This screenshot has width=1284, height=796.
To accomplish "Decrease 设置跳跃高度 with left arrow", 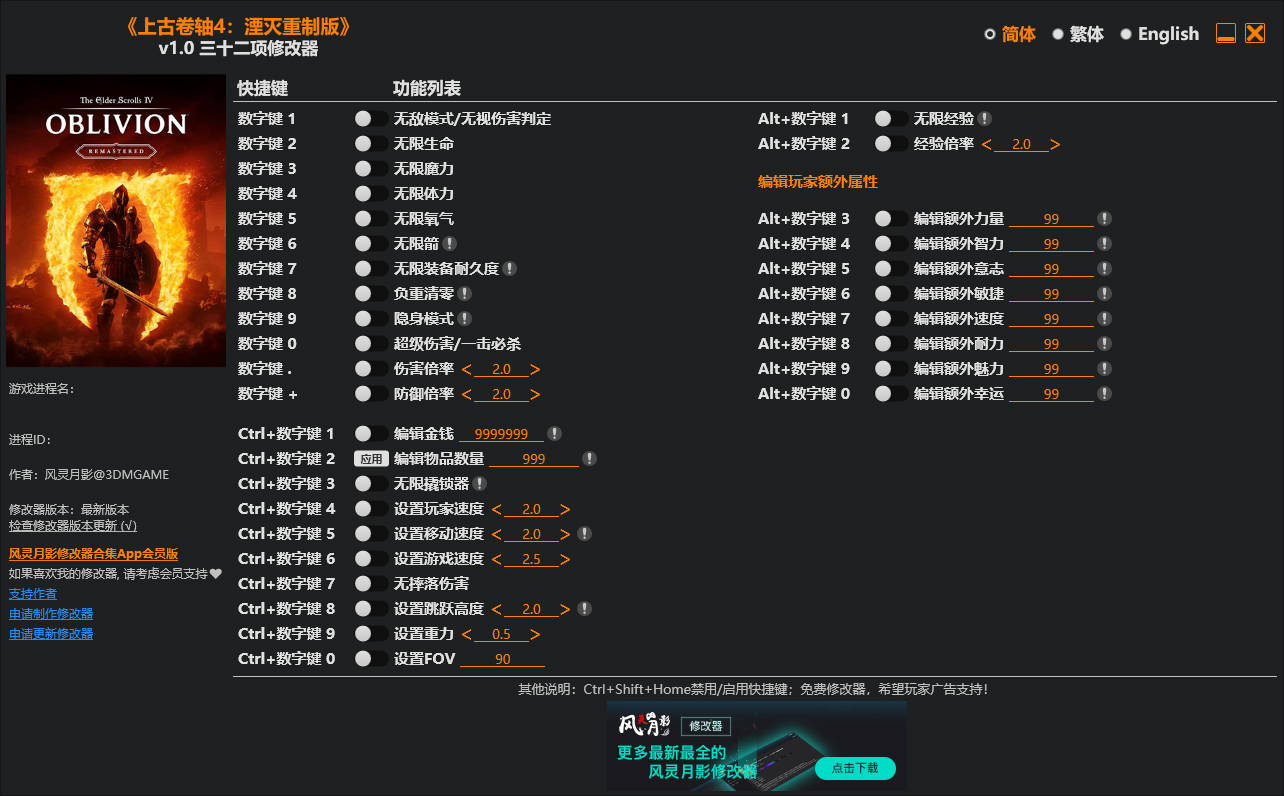I will pos(497,609).
